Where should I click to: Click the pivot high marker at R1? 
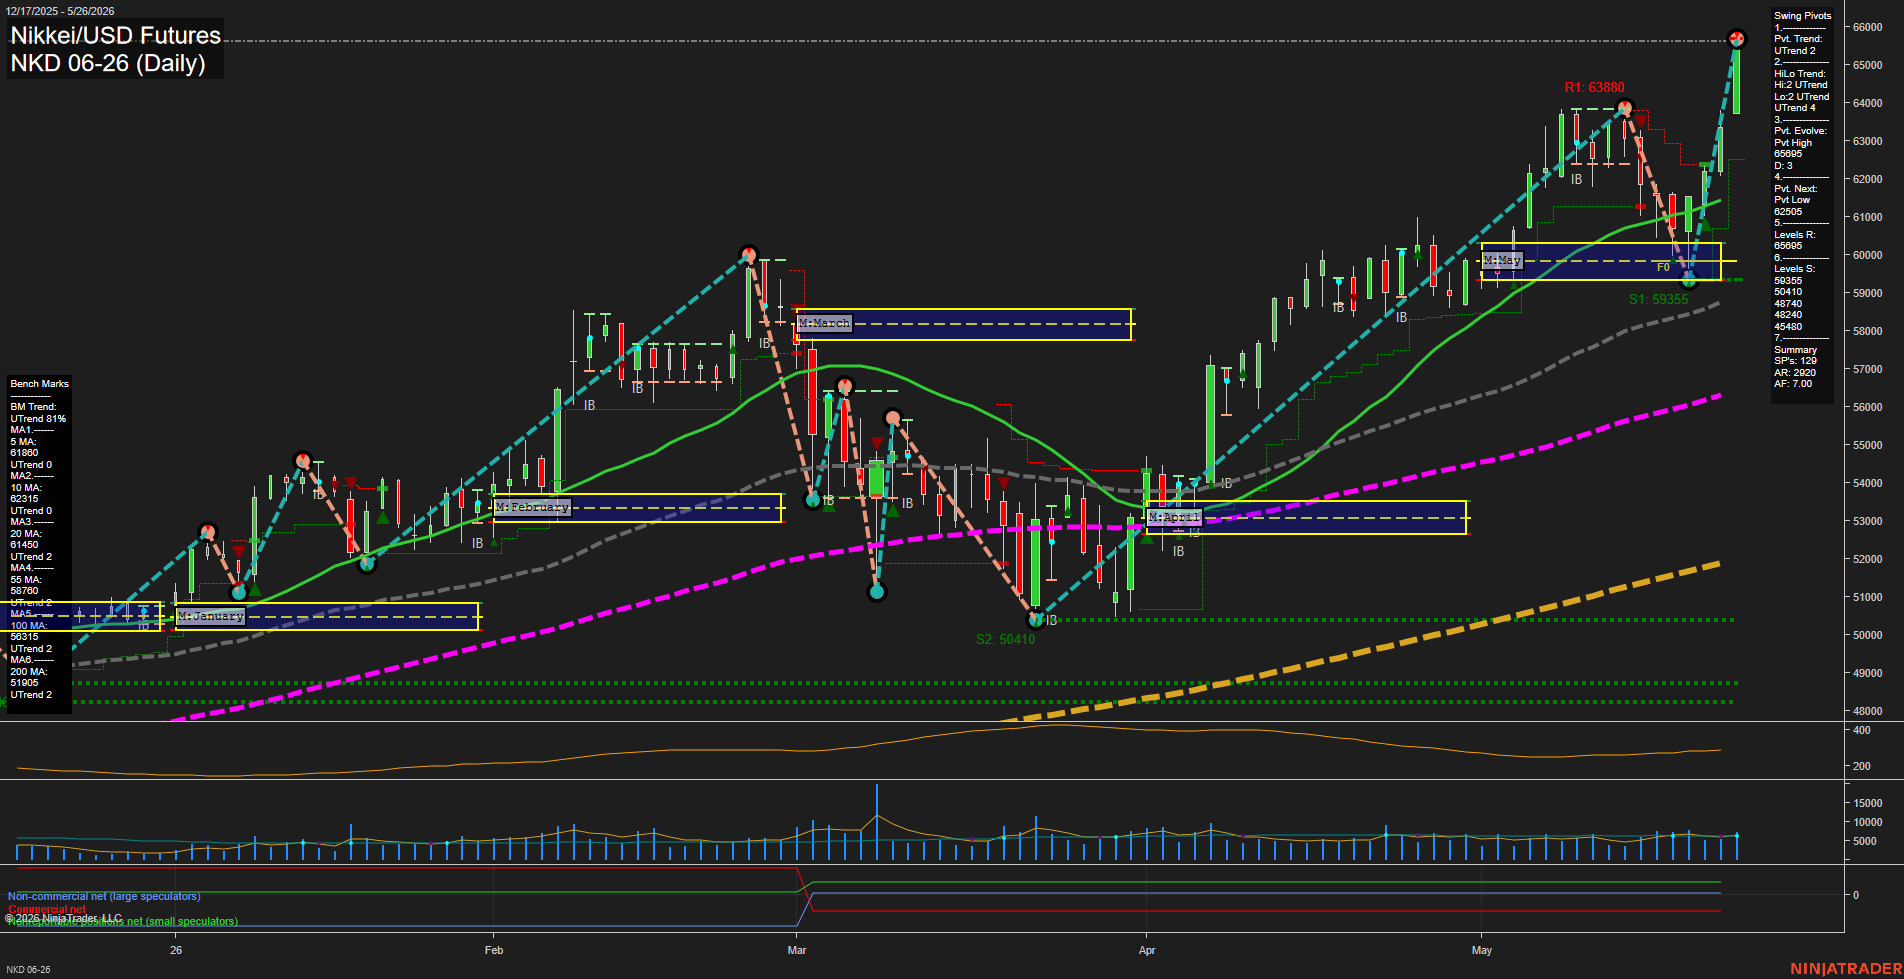(x=1625, y=107)
